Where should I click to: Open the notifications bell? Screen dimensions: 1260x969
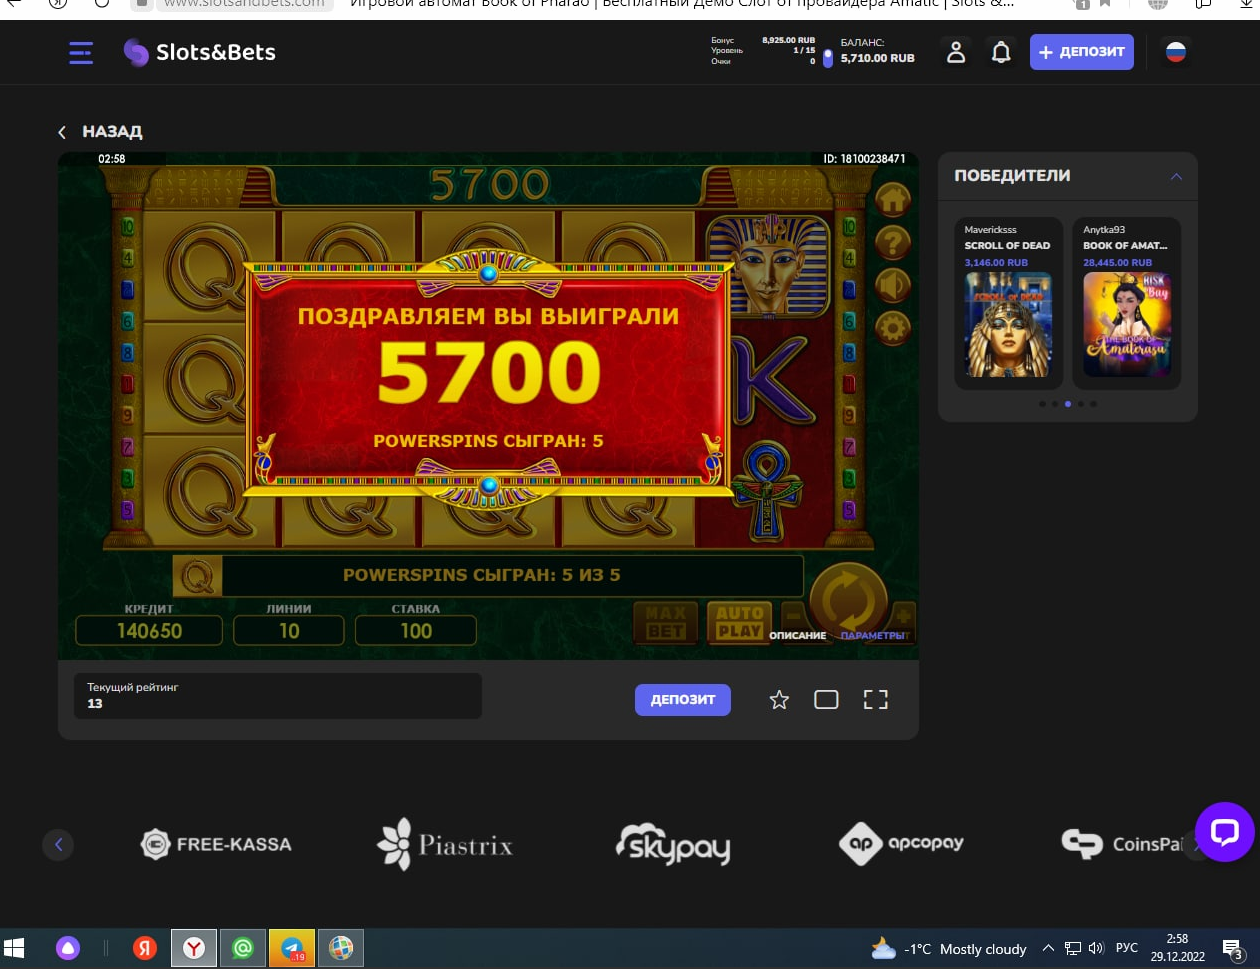1001,53
